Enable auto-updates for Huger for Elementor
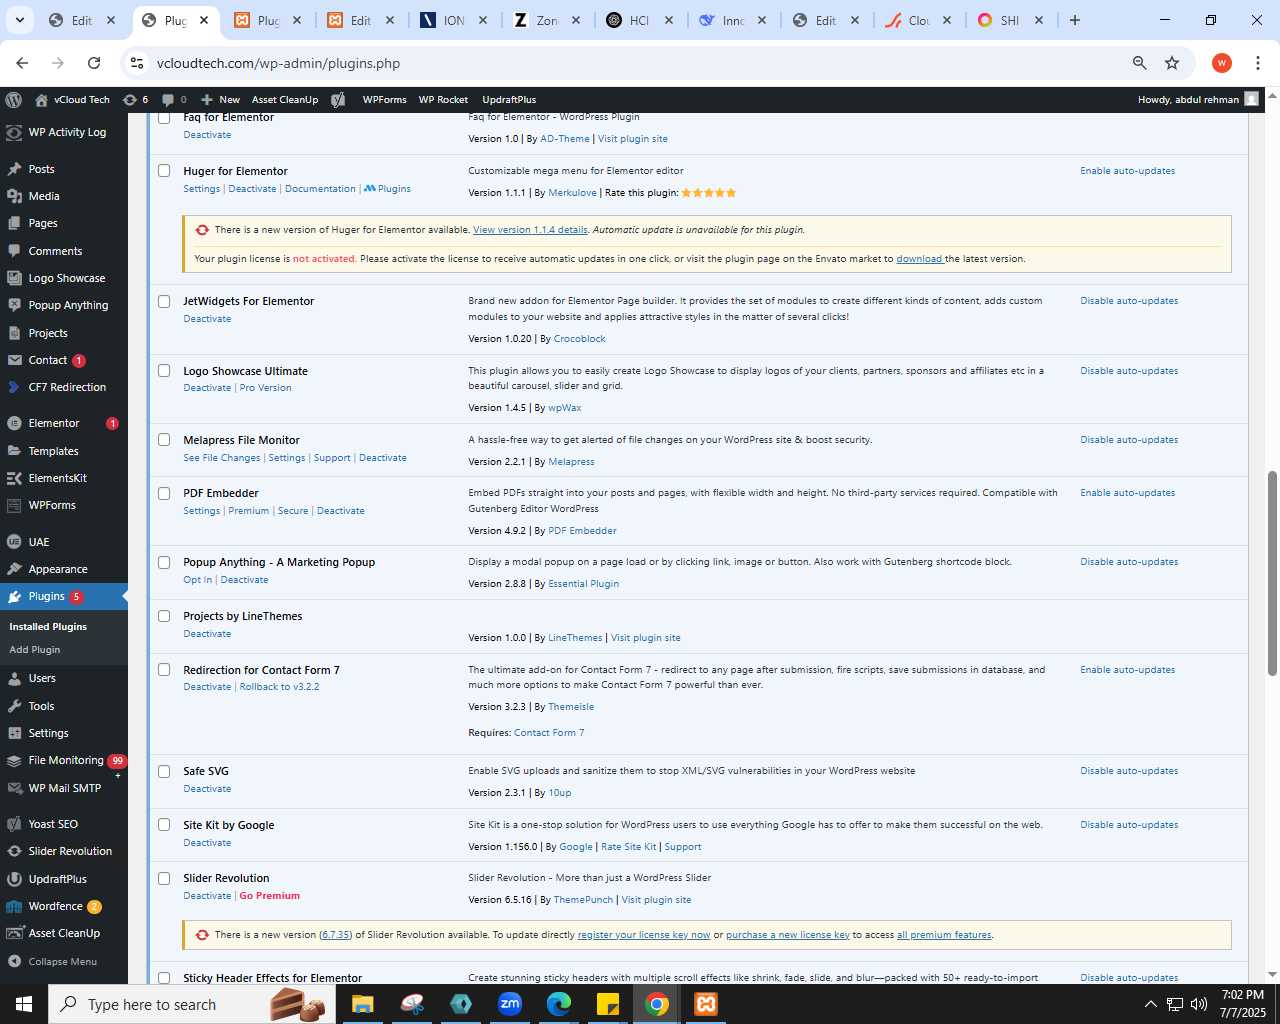Viewport: 1280px width, 1024px height. click(x=1127, y=171)
